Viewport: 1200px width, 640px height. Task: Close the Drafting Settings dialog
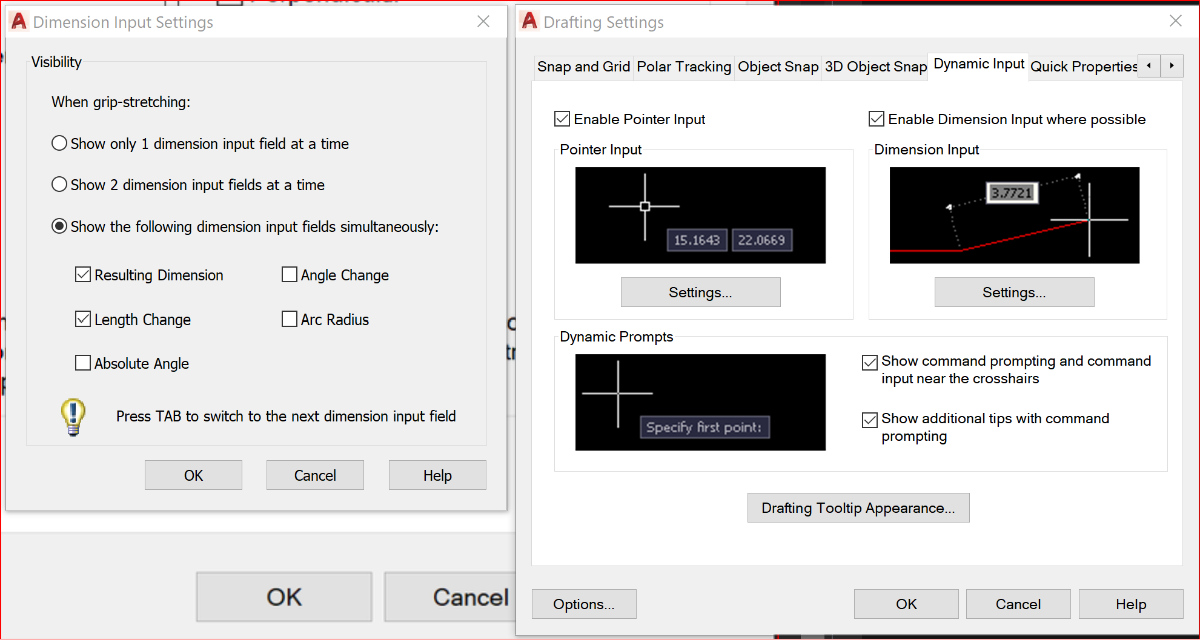[x=1175, y=21]
